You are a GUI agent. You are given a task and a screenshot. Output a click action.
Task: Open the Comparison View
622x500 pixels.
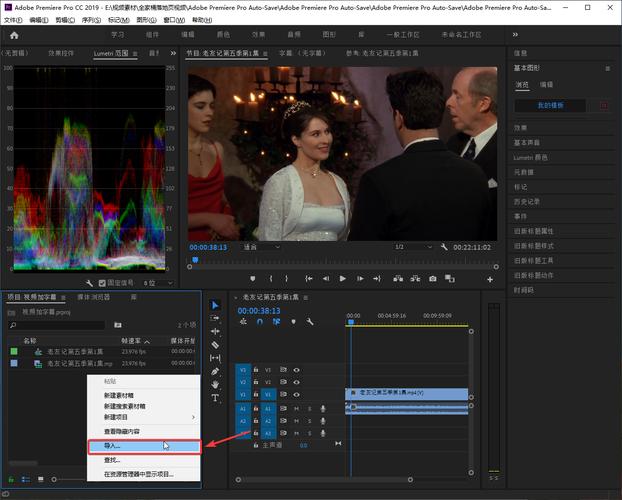(450, 279)
